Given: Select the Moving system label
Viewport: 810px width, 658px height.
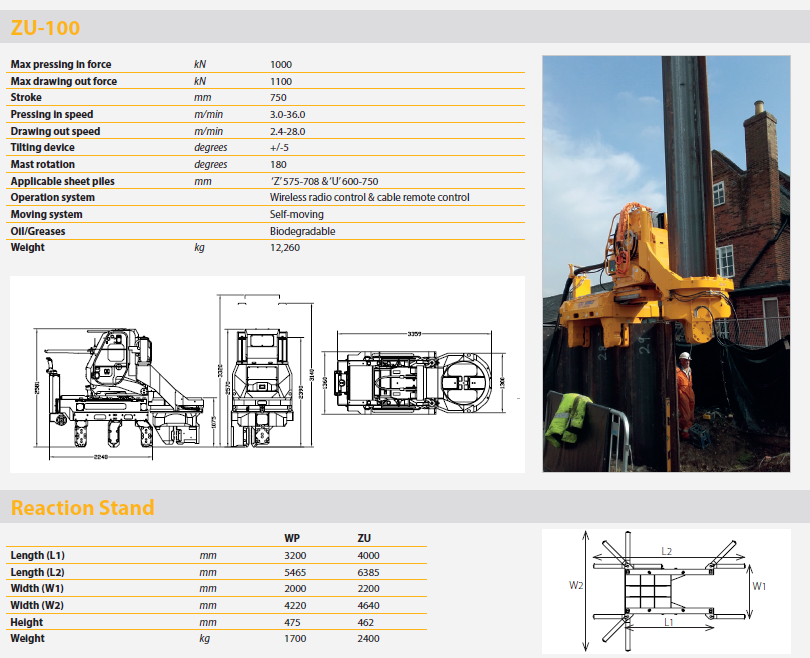Looking at the screenshot, I should (46, 214).
